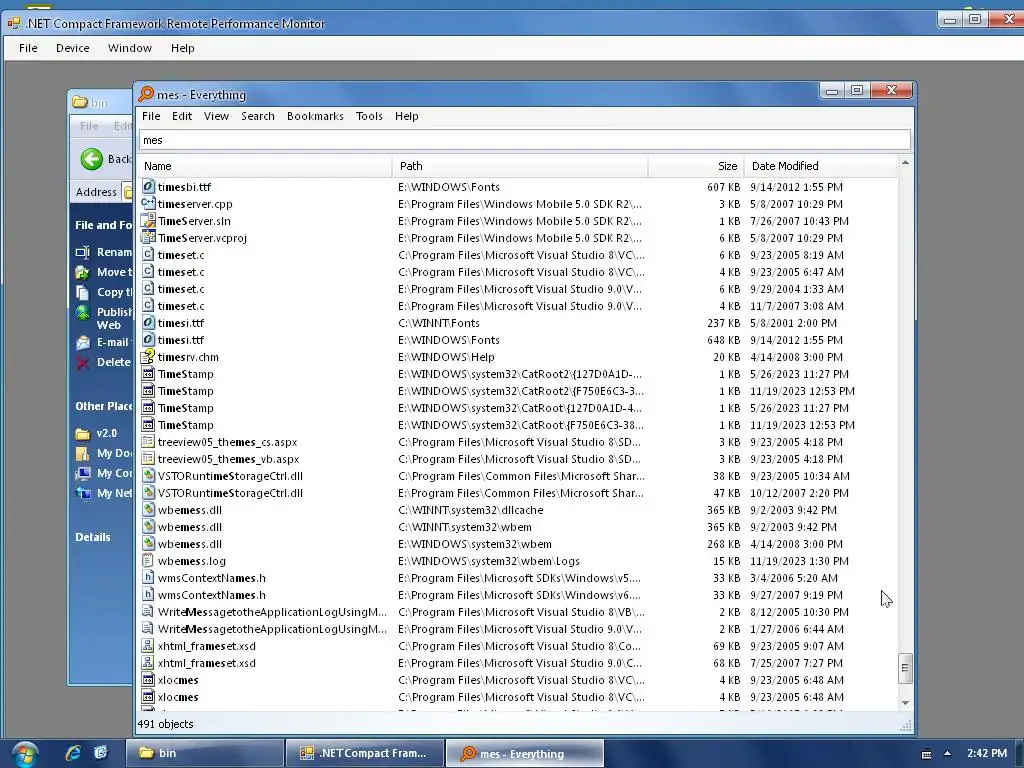Click the 648 KB size cell
Image resolution: width=1024 pixels, height=768 pixels.
(x=724, y=340)
